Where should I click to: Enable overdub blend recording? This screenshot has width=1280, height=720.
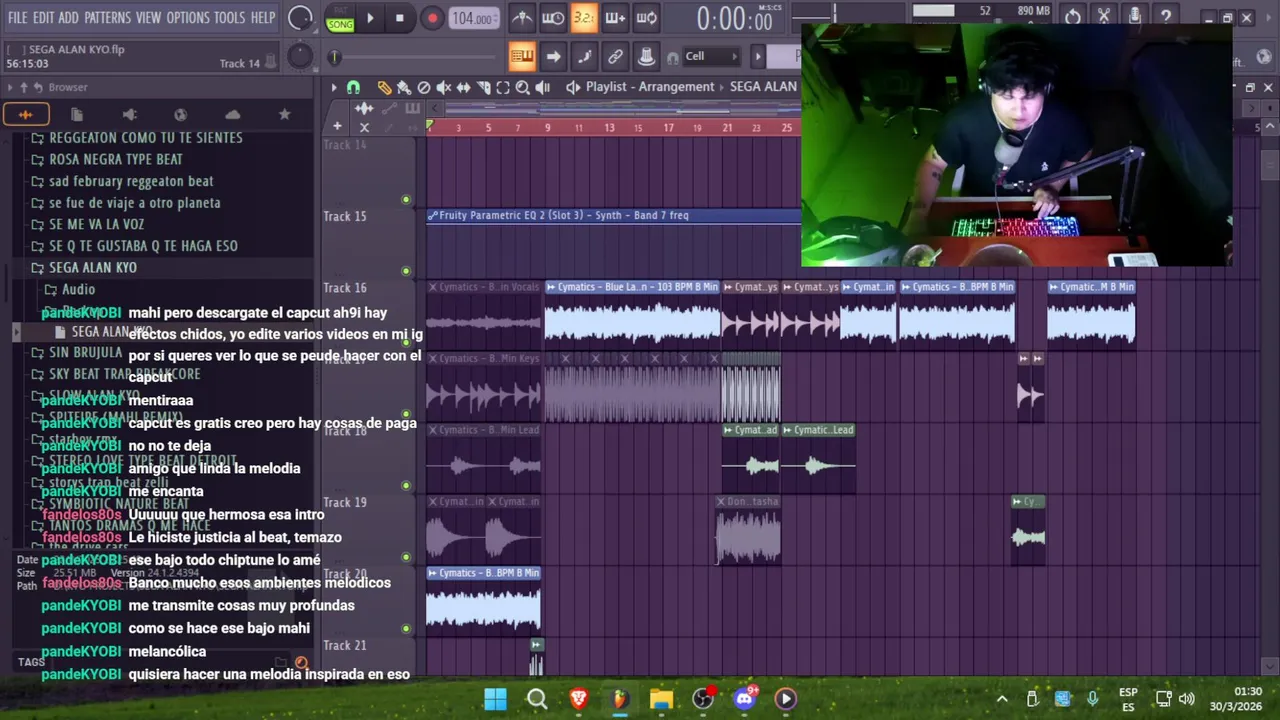(x=615, y=18)
